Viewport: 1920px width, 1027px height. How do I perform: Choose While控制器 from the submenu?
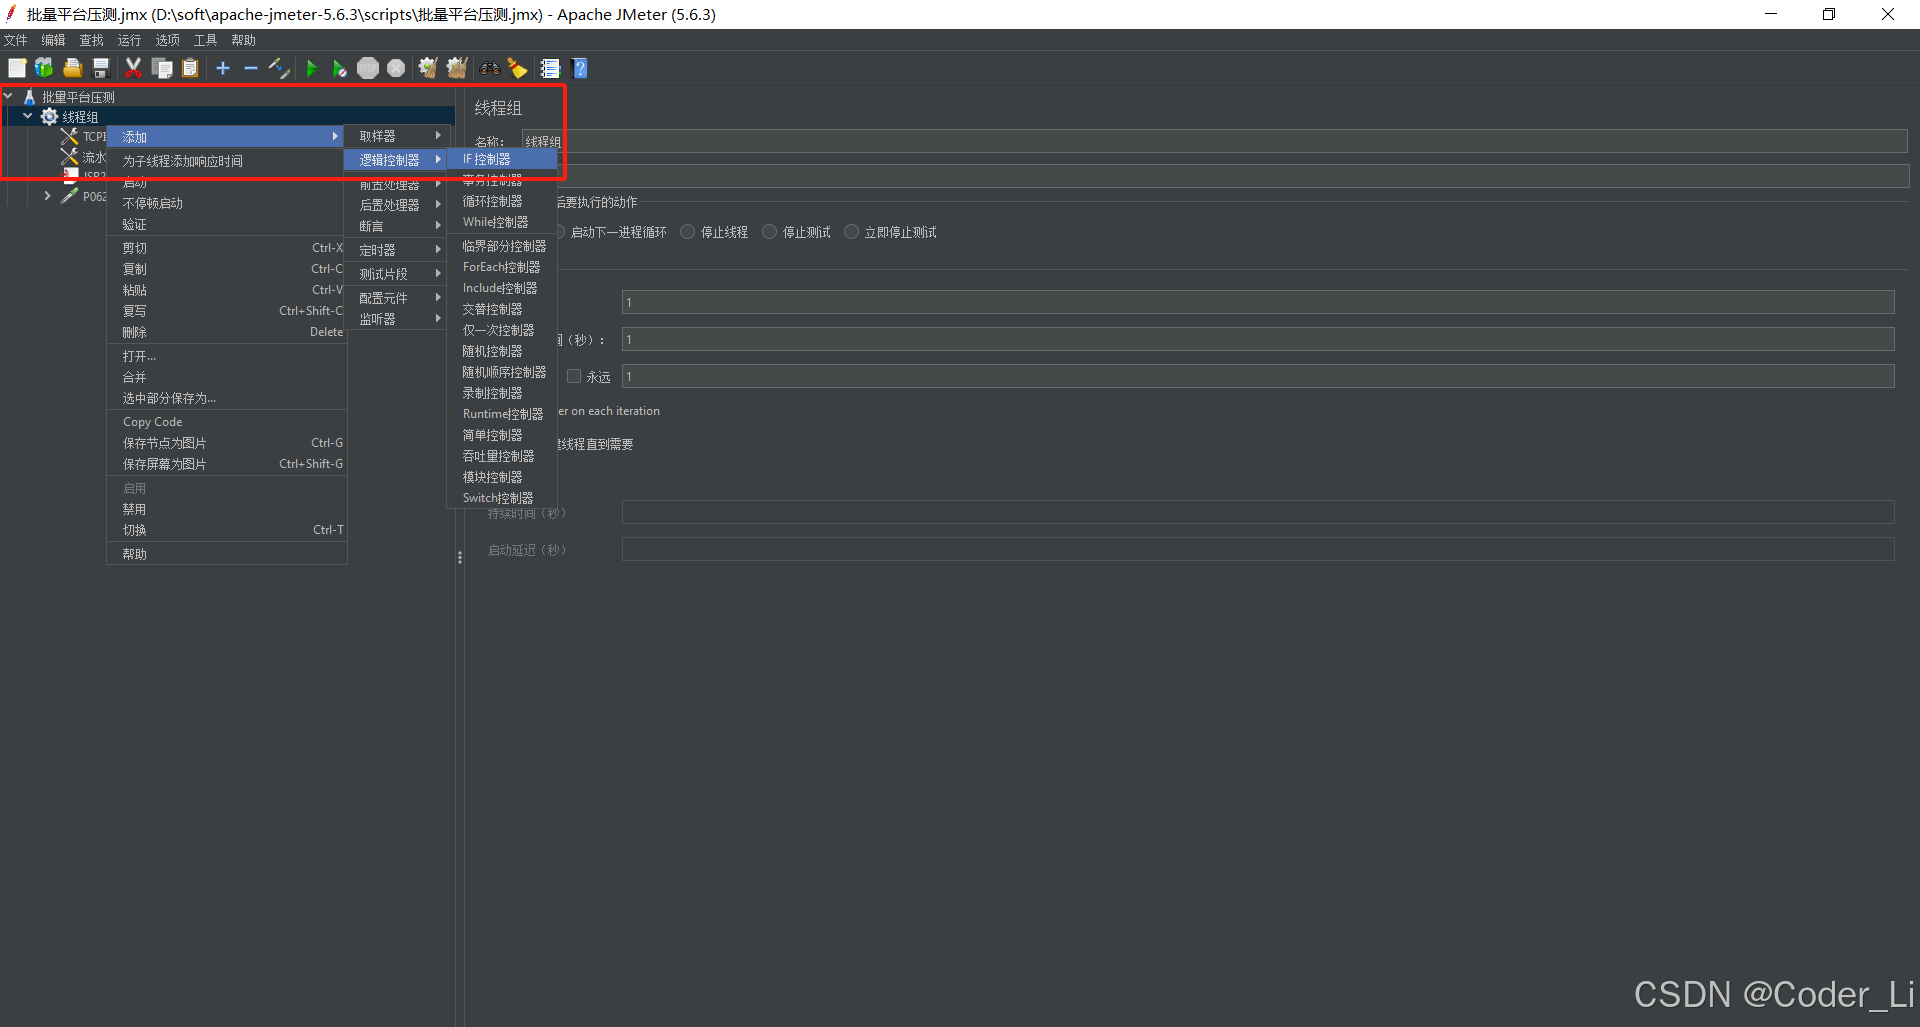click(x=502, y=222)
